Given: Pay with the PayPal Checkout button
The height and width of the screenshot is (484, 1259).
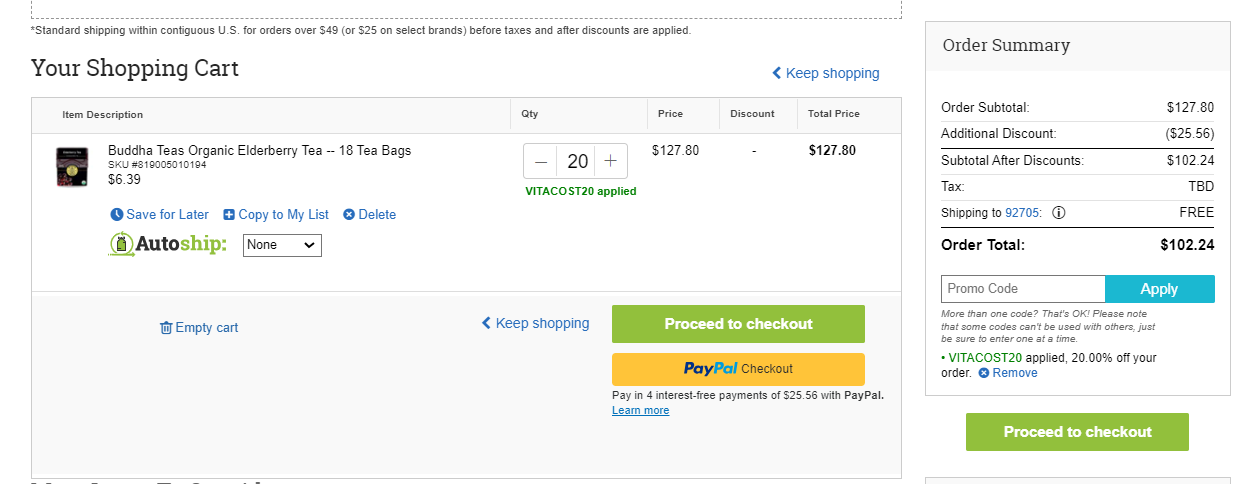Looking at the screenshot, I should 738,369.
